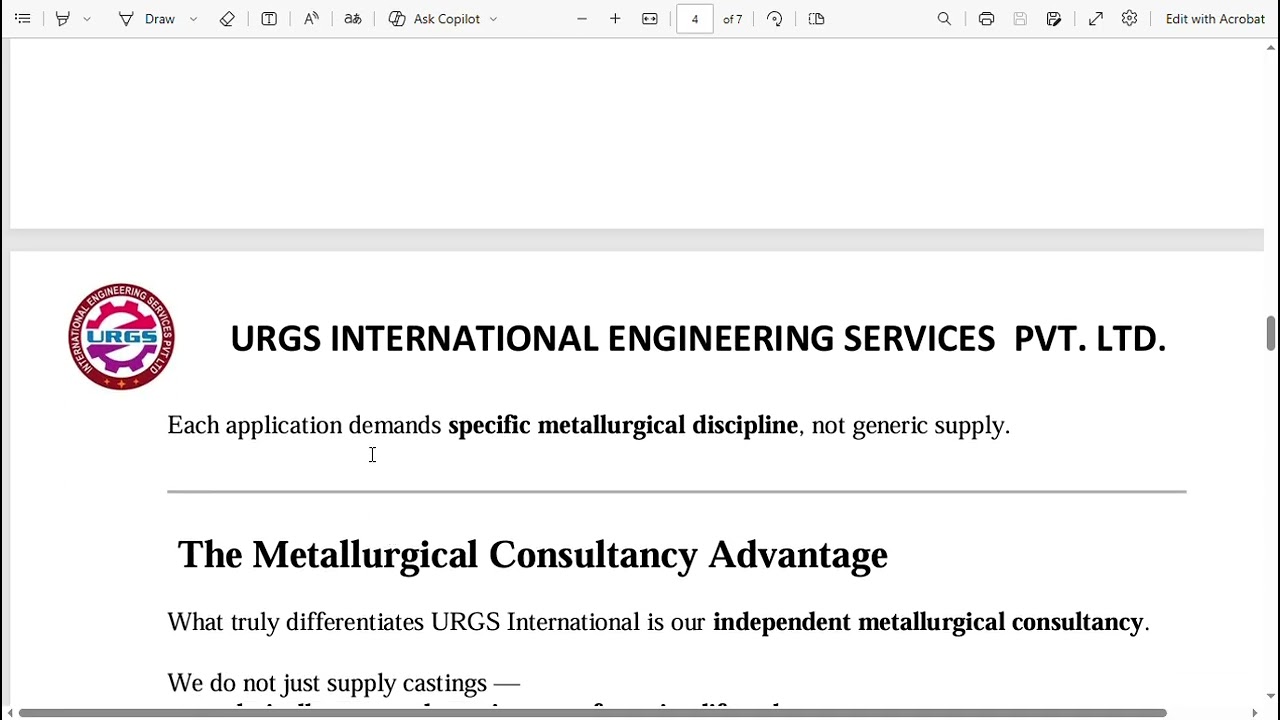
Task: Click the Save as icon
Action: click(1054, 19)
